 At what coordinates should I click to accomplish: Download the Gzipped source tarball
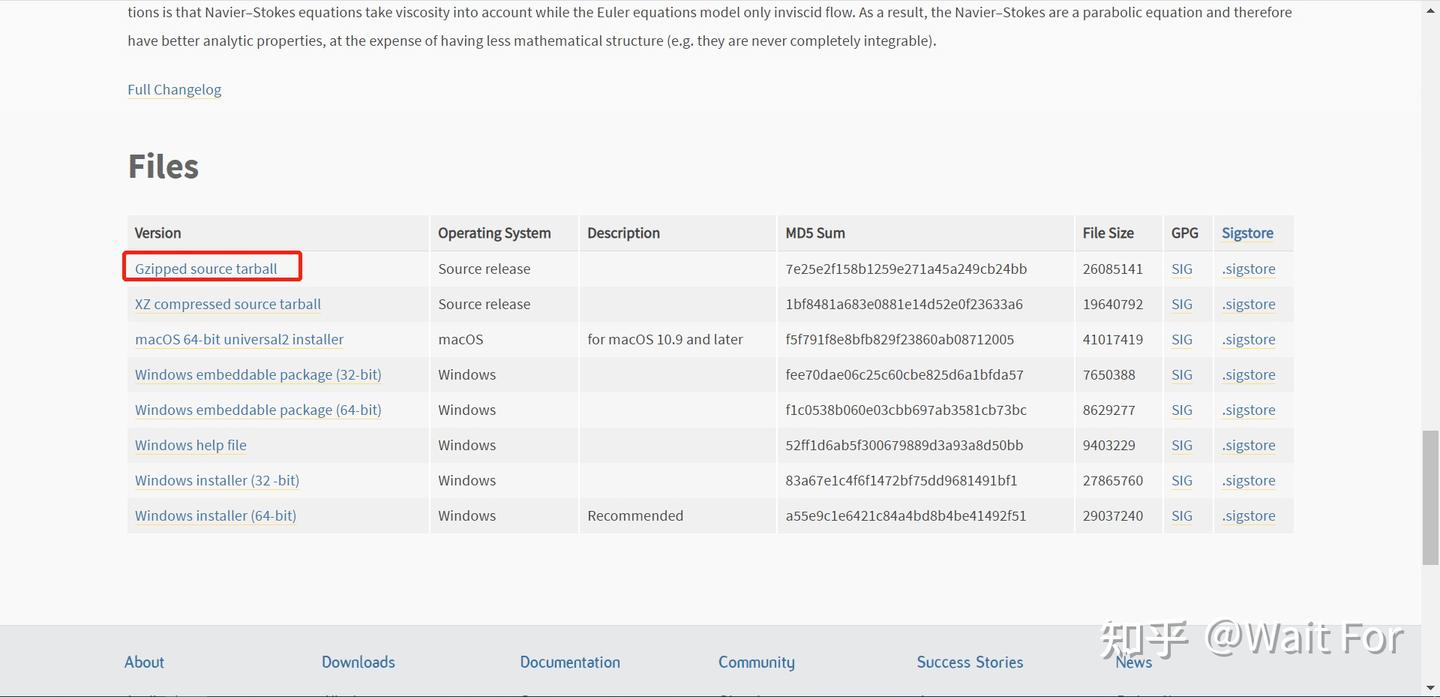pyautogui.click(x=206, y=268)
